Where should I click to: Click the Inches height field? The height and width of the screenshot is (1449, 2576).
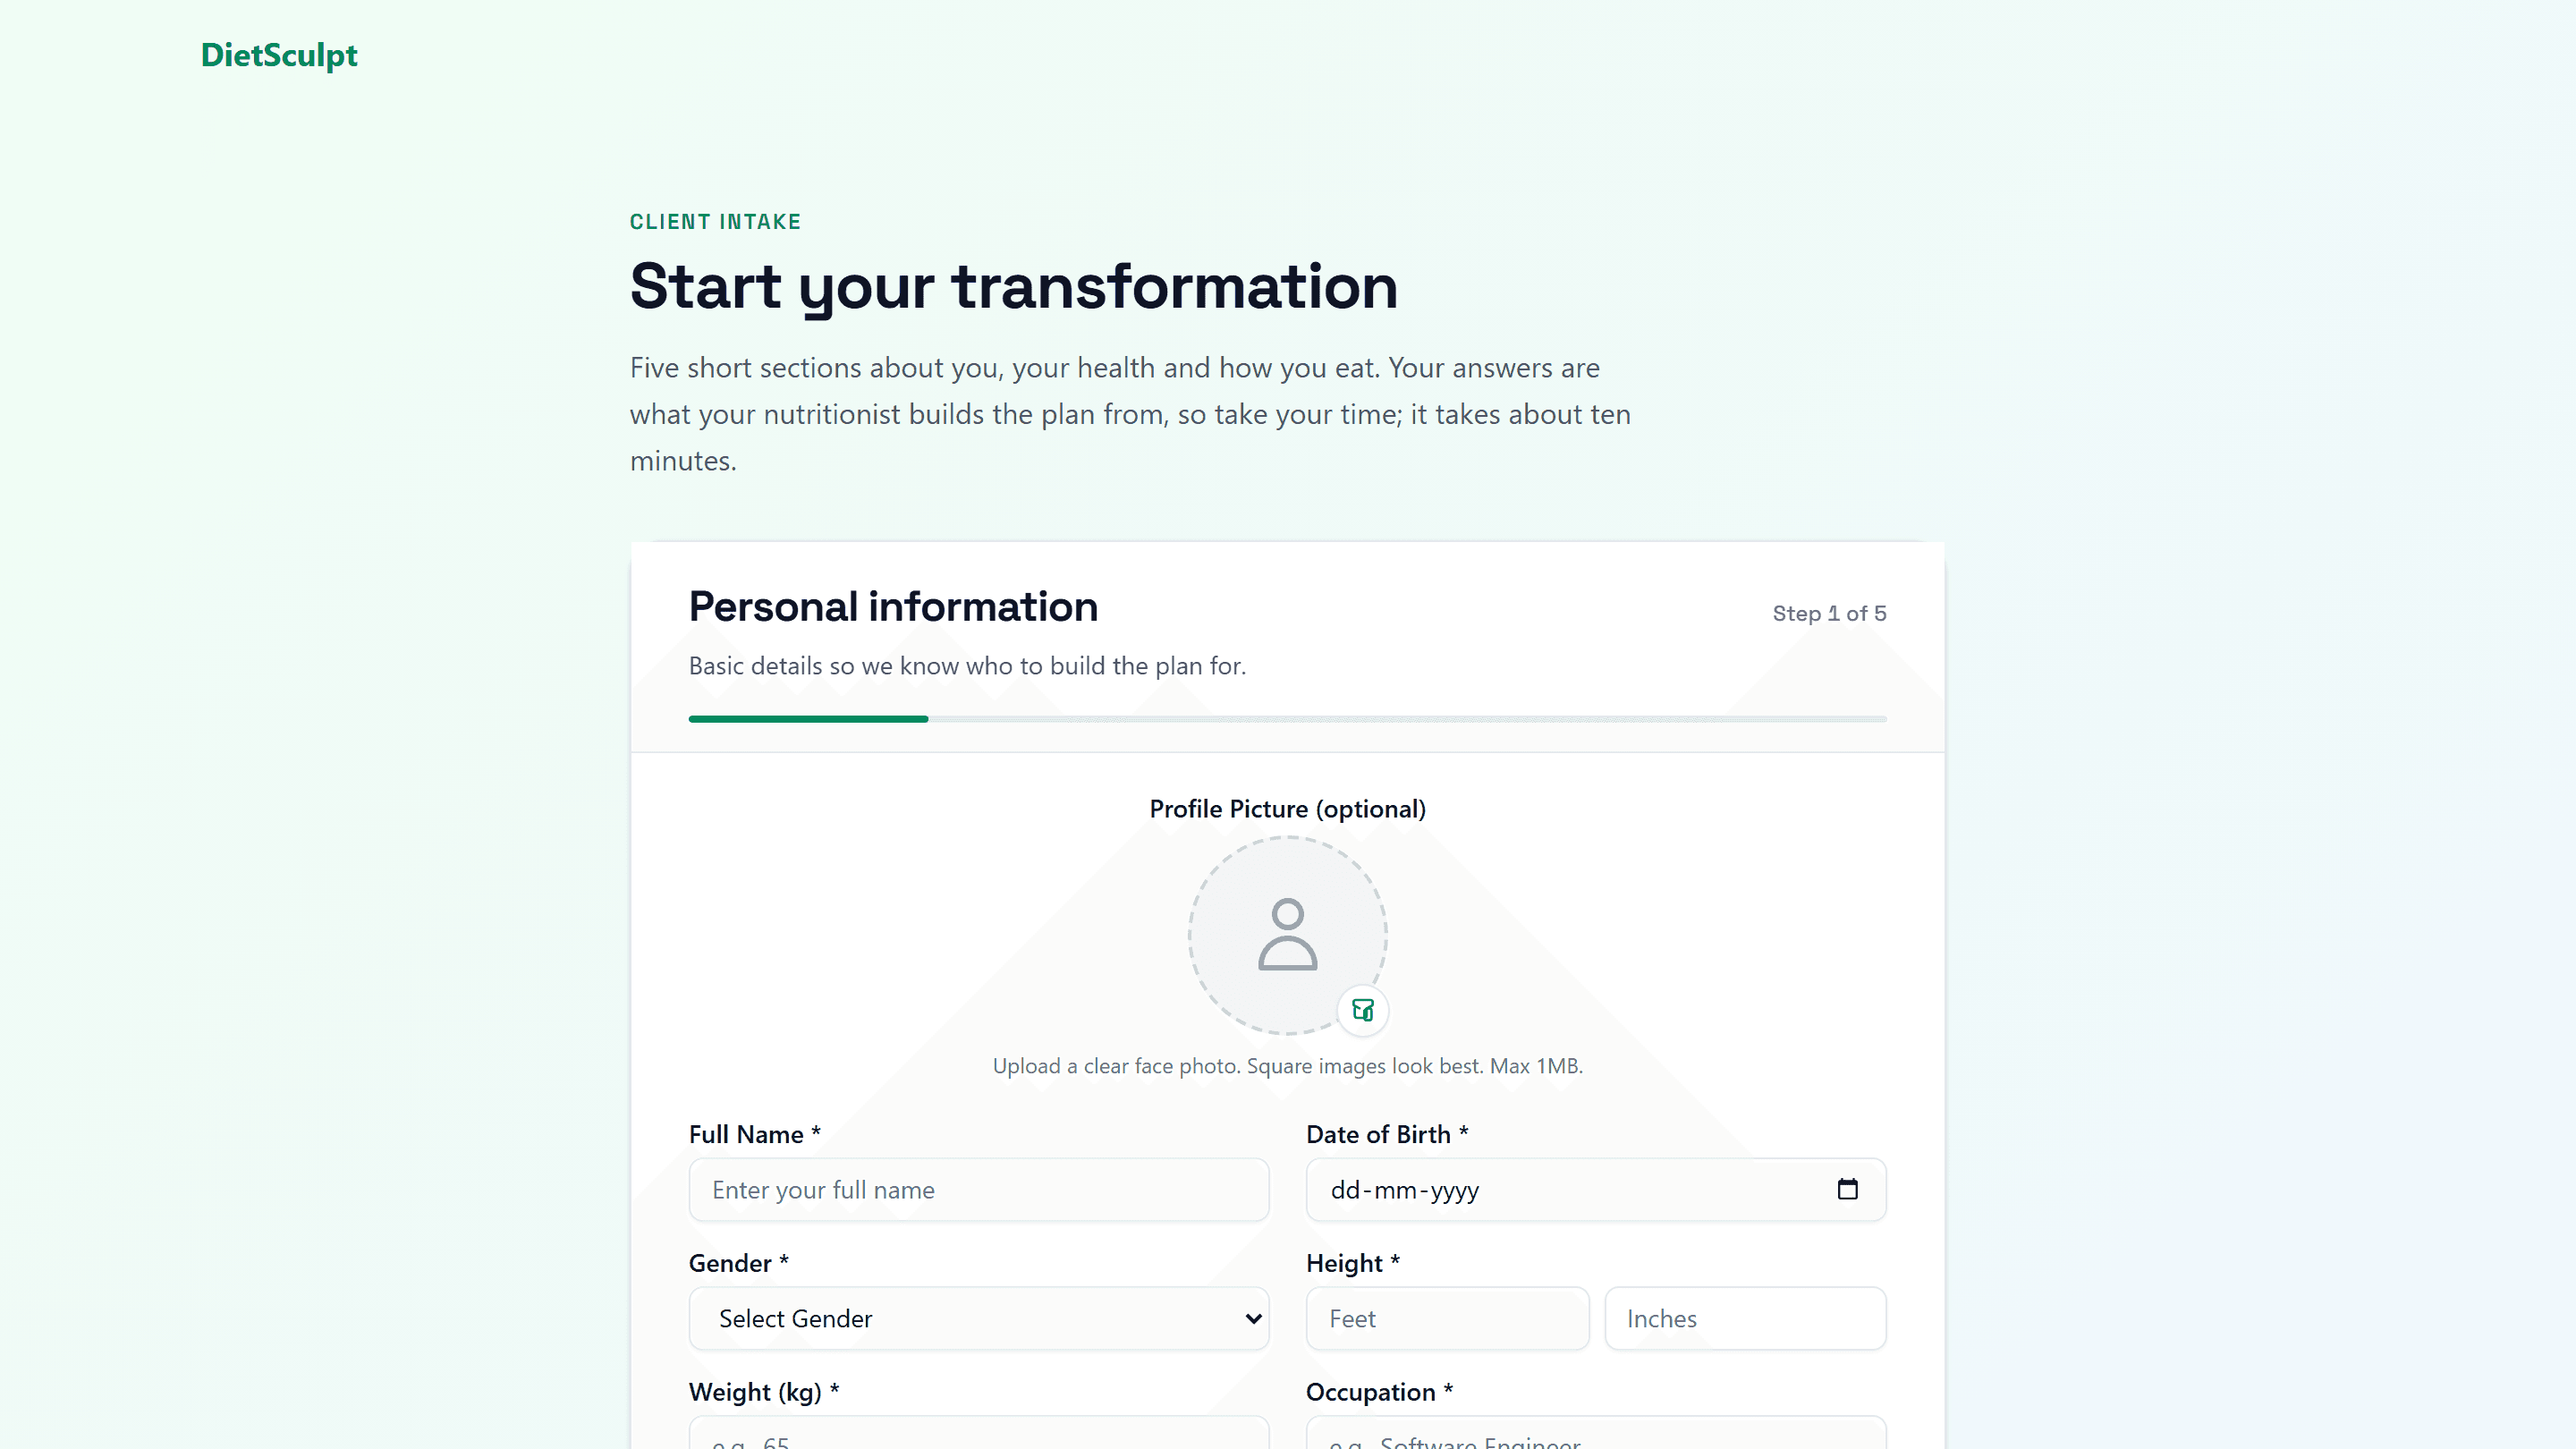pos(1745,1319)
